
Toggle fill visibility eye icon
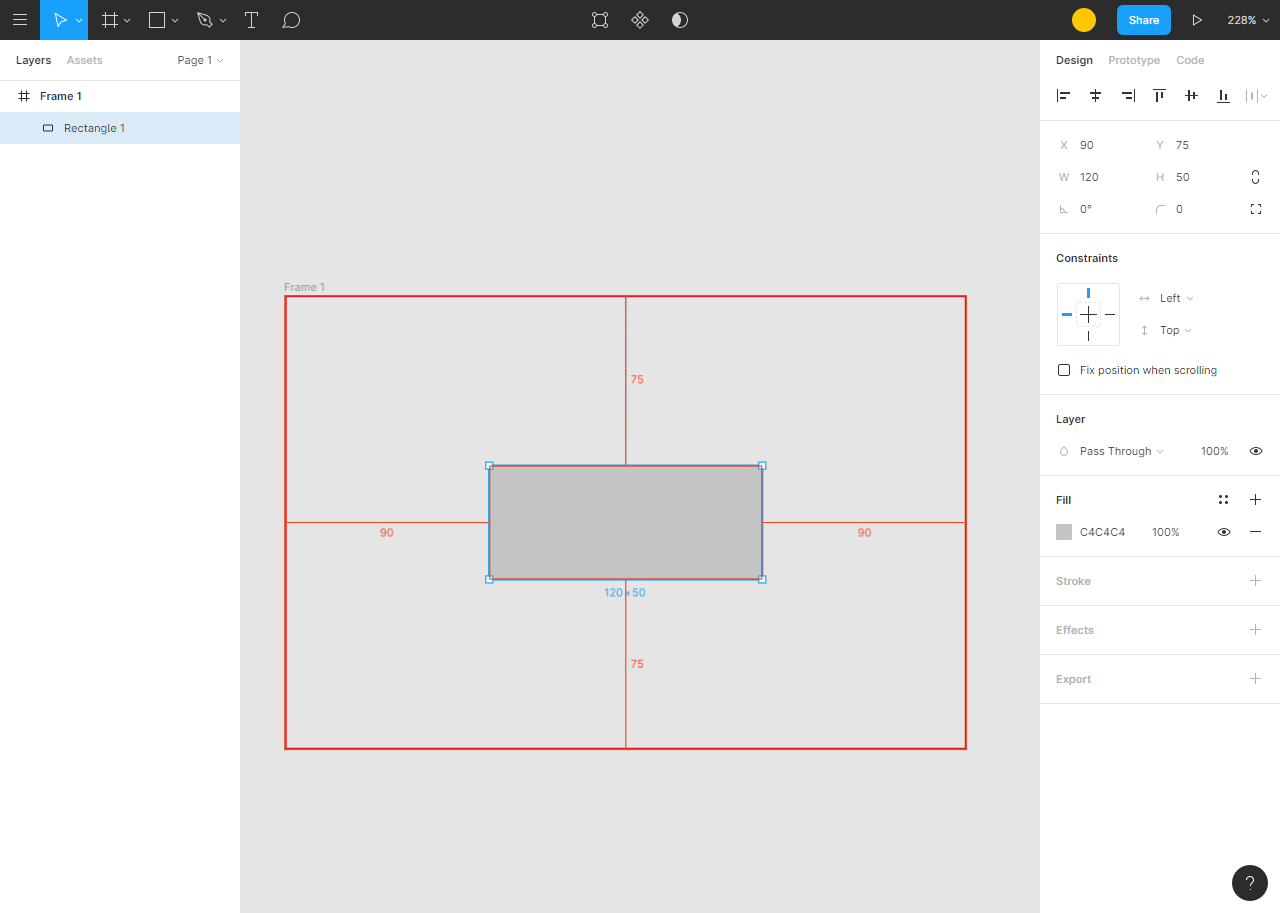point(1223,532)
